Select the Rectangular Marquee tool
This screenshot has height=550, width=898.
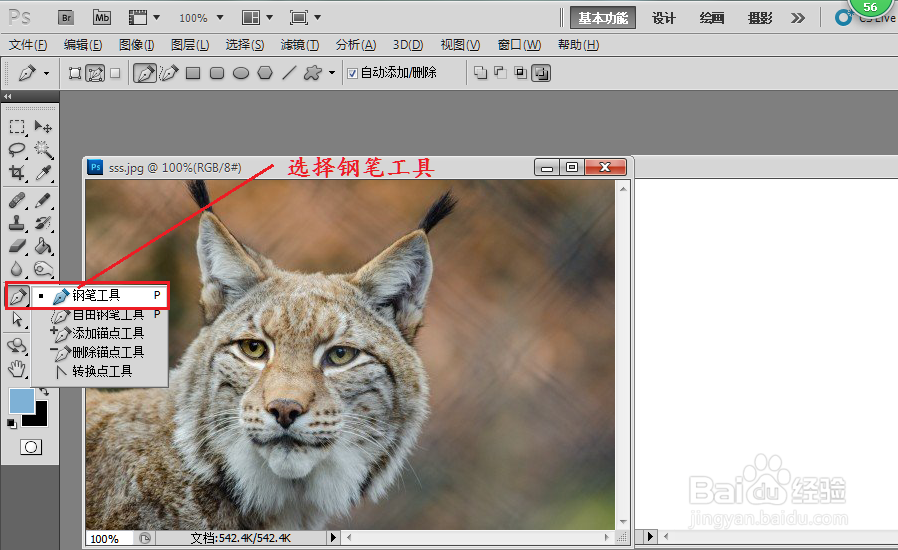[x=17, y=127]
